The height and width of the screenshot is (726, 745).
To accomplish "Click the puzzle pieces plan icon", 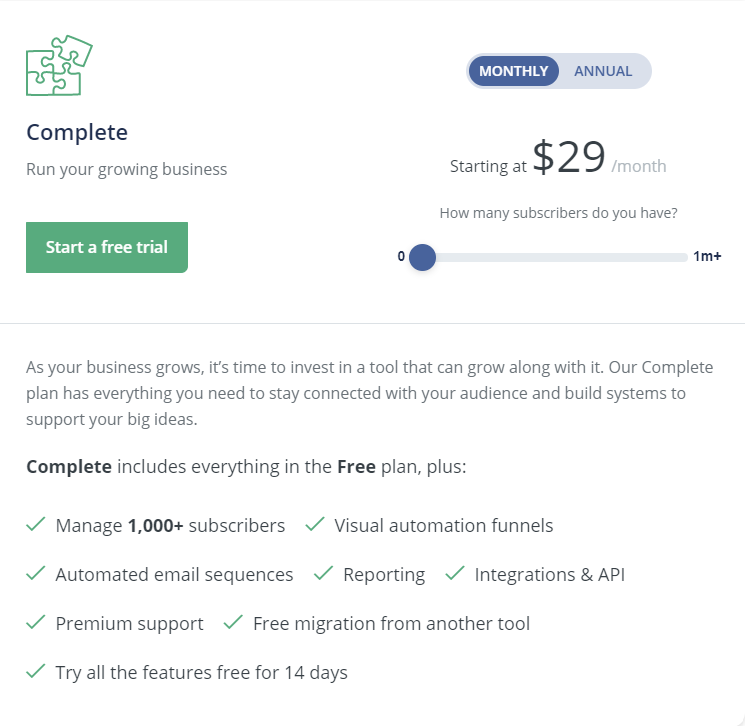I will [59, 66].
